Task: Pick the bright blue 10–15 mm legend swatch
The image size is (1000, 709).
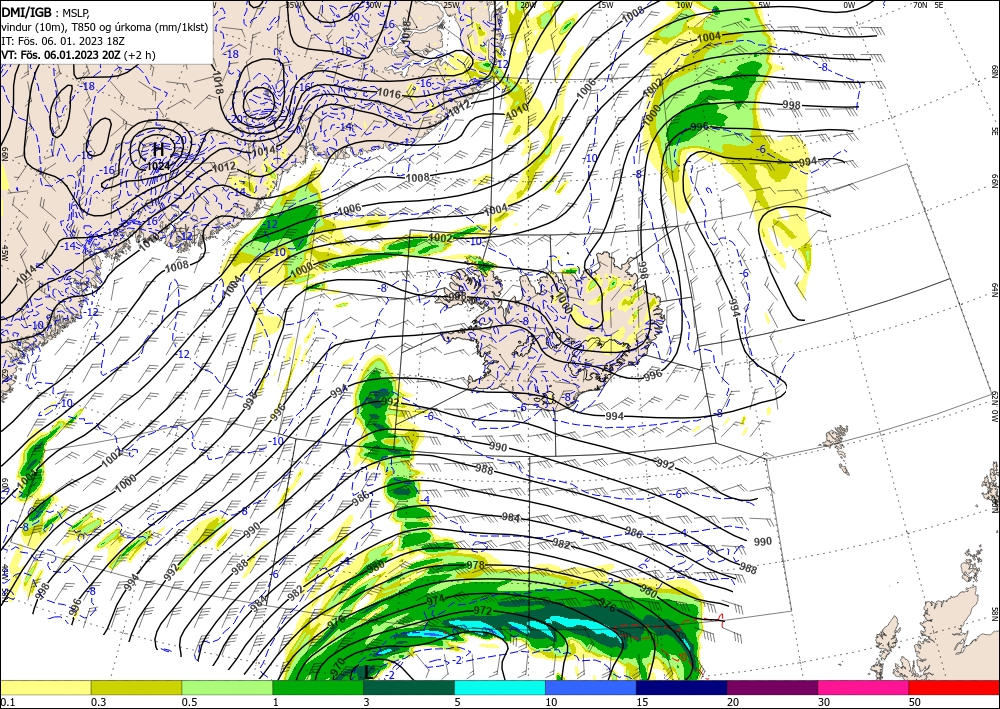Action: pos(591,687)
